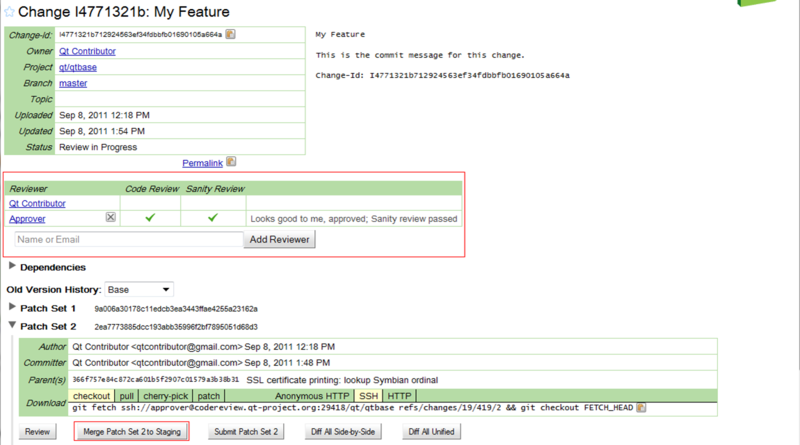Star this change with the star icon
The width and height of the screenshot is (800, 445).
[x=9, y=12]
